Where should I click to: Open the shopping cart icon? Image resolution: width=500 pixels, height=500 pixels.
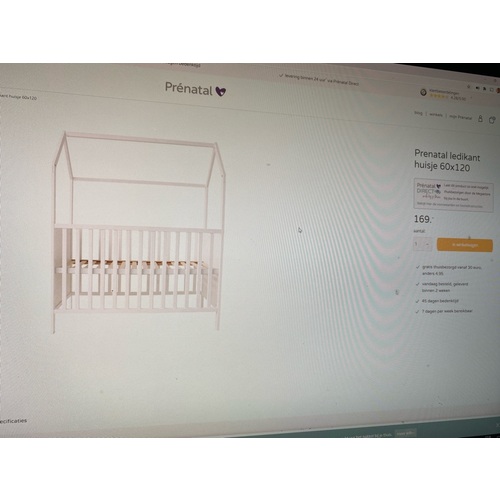(x=492, y=120)
